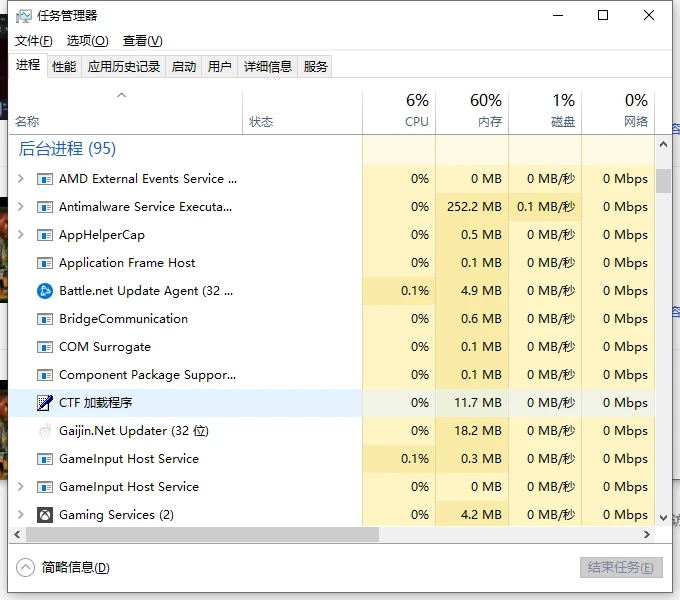Screen dimensions: 680x600
Task: Click the Antimalware Service Executable icon
Action: pyautogui.click(x=44, y=207)
